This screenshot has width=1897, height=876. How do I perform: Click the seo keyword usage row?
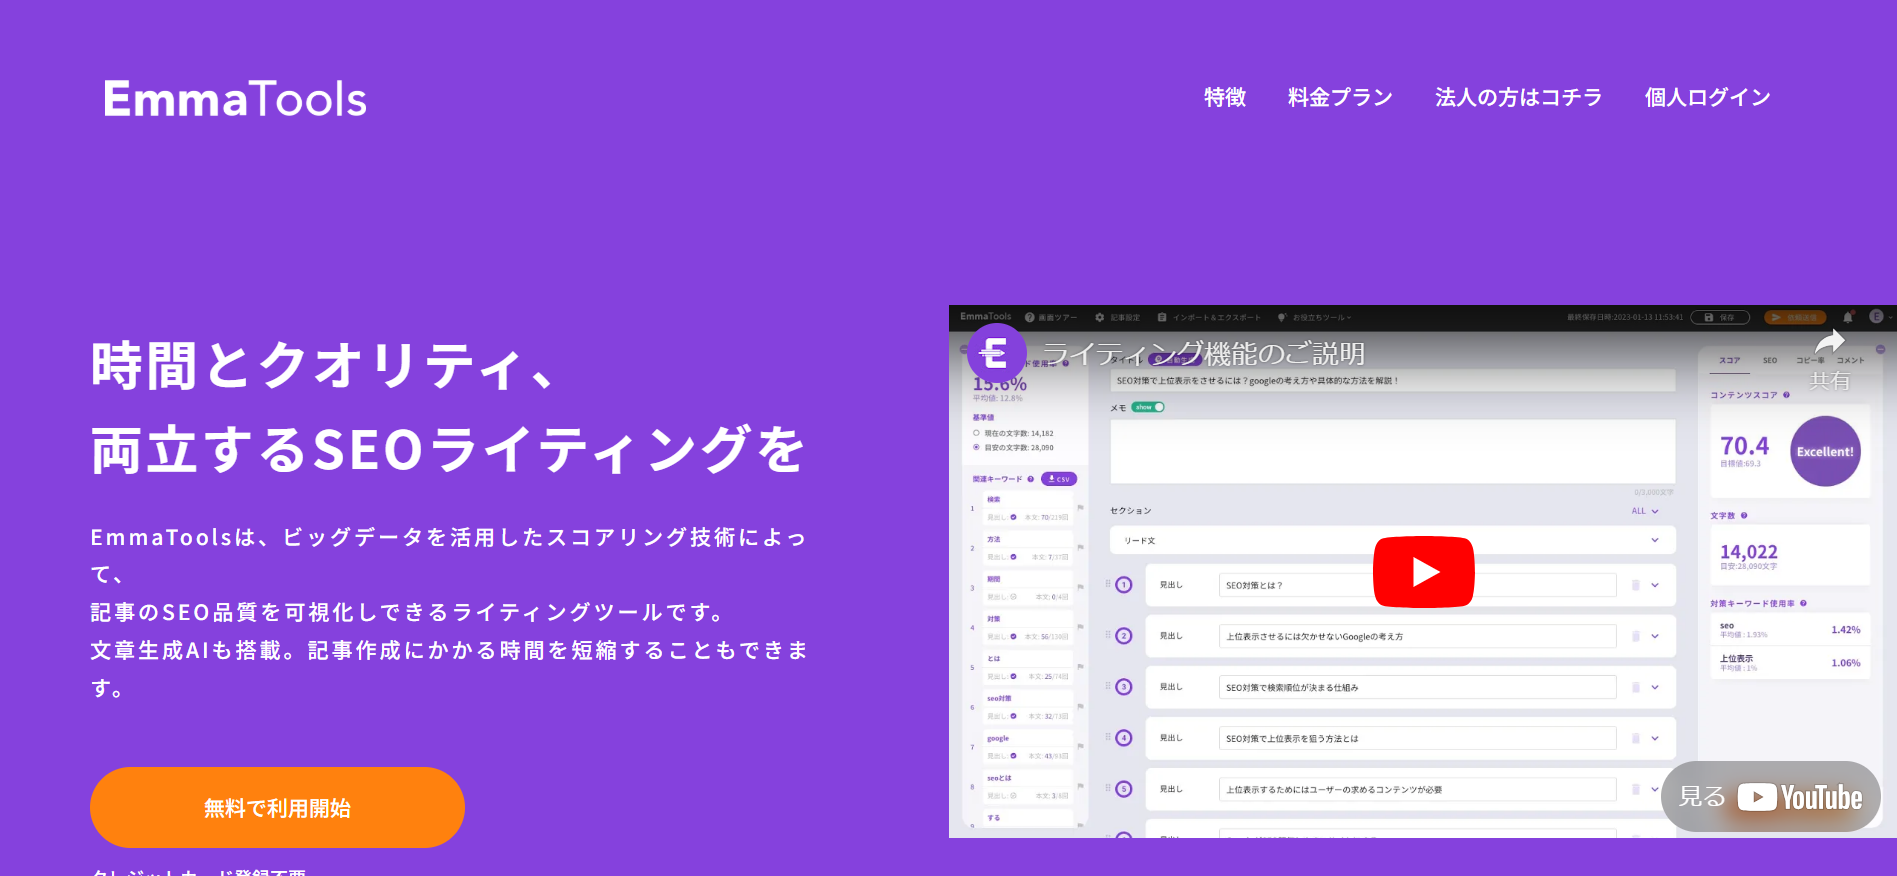[x=1790, y=629]
